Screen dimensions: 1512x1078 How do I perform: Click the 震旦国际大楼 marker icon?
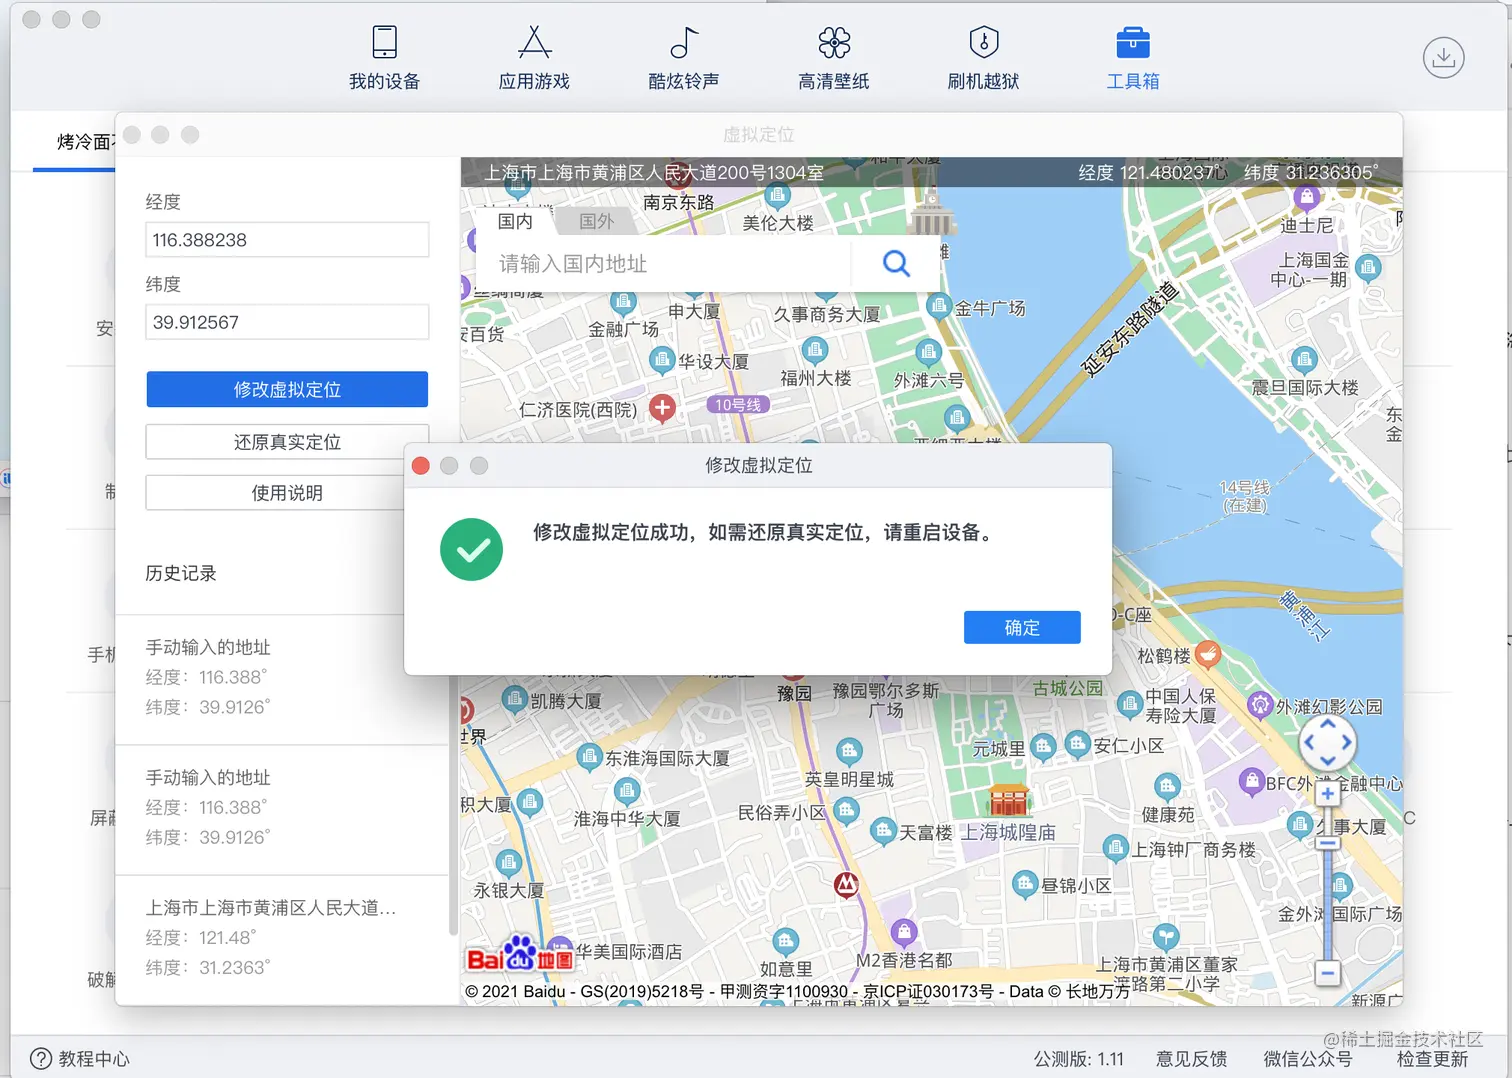(x=1304, y=359)
